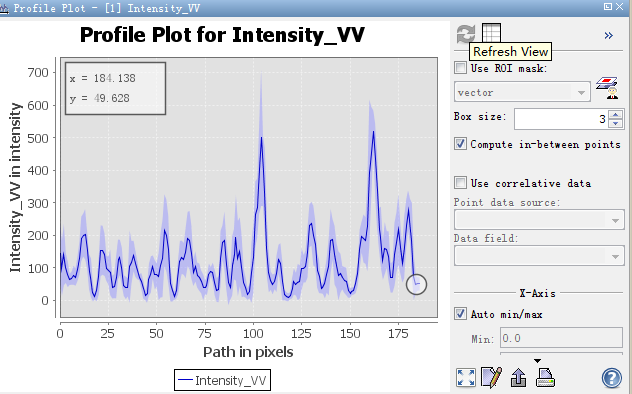Click the Path in pixels axis label
632x394 pixels.
(248, 352)
